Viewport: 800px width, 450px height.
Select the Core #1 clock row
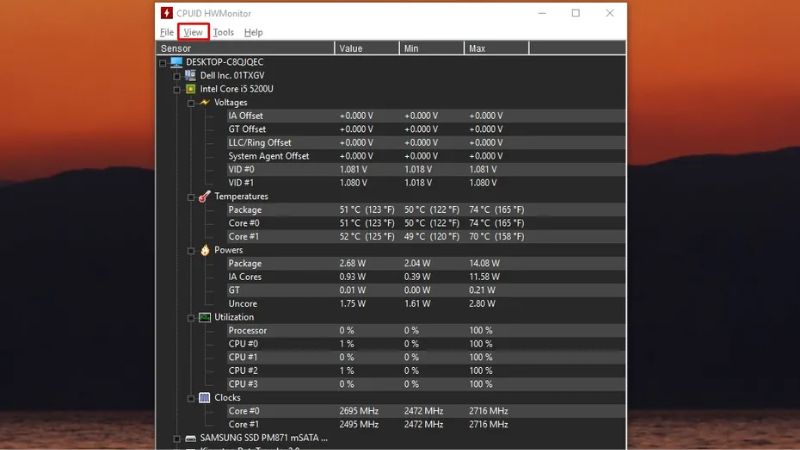pyautogui.click(x=426, y=424)
